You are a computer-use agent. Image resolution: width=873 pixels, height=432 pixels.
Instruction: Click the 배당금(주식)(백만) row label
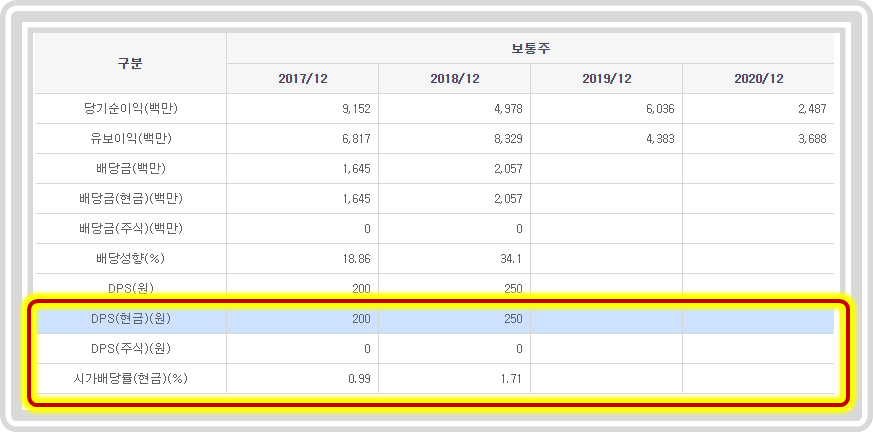coord(130,229)
